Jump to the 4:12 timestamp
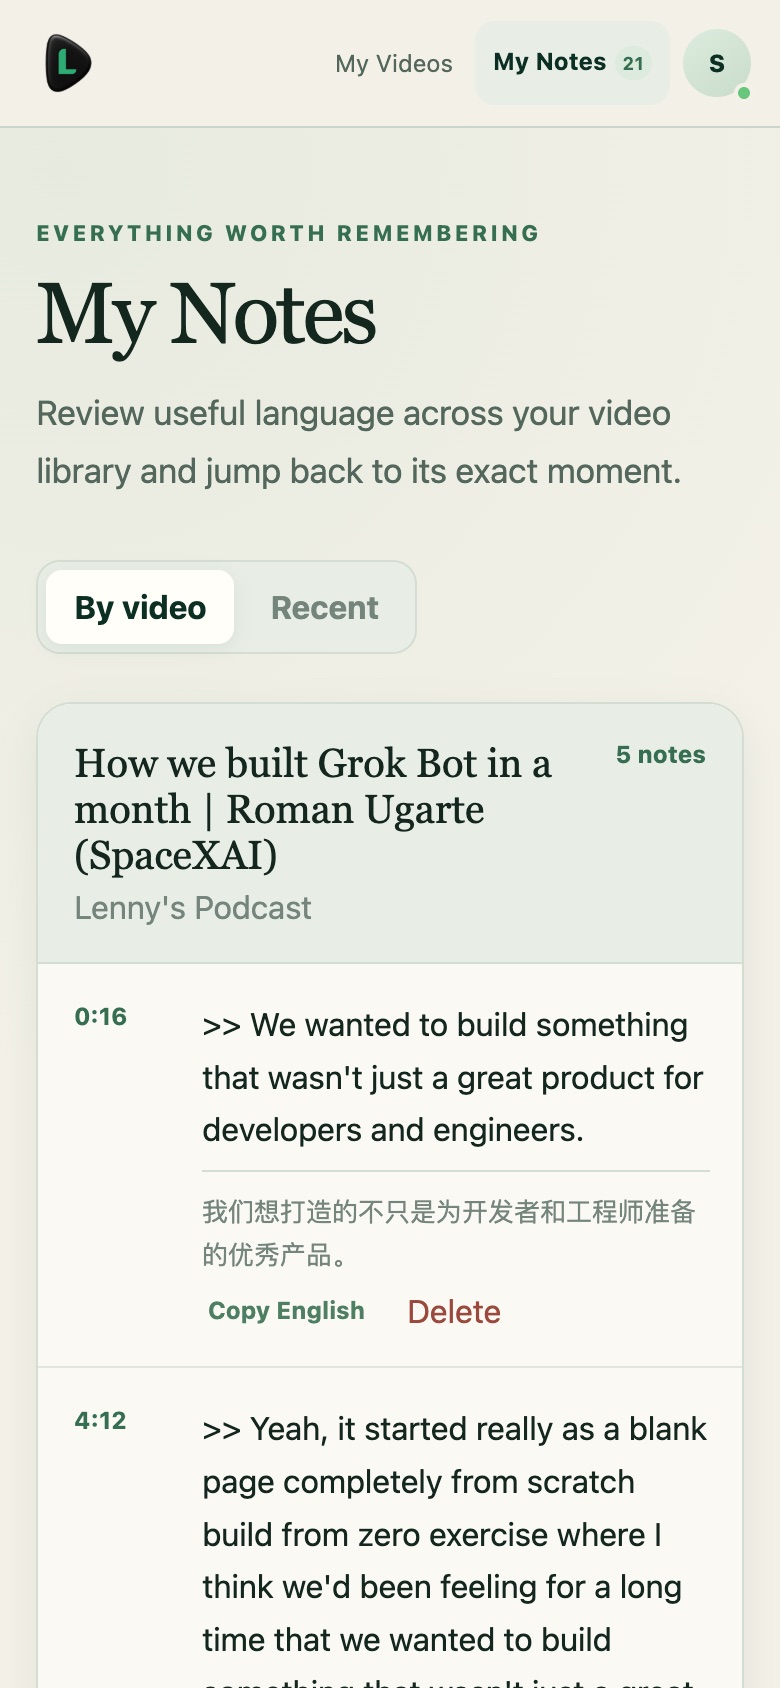 [x=101, y=1421]
